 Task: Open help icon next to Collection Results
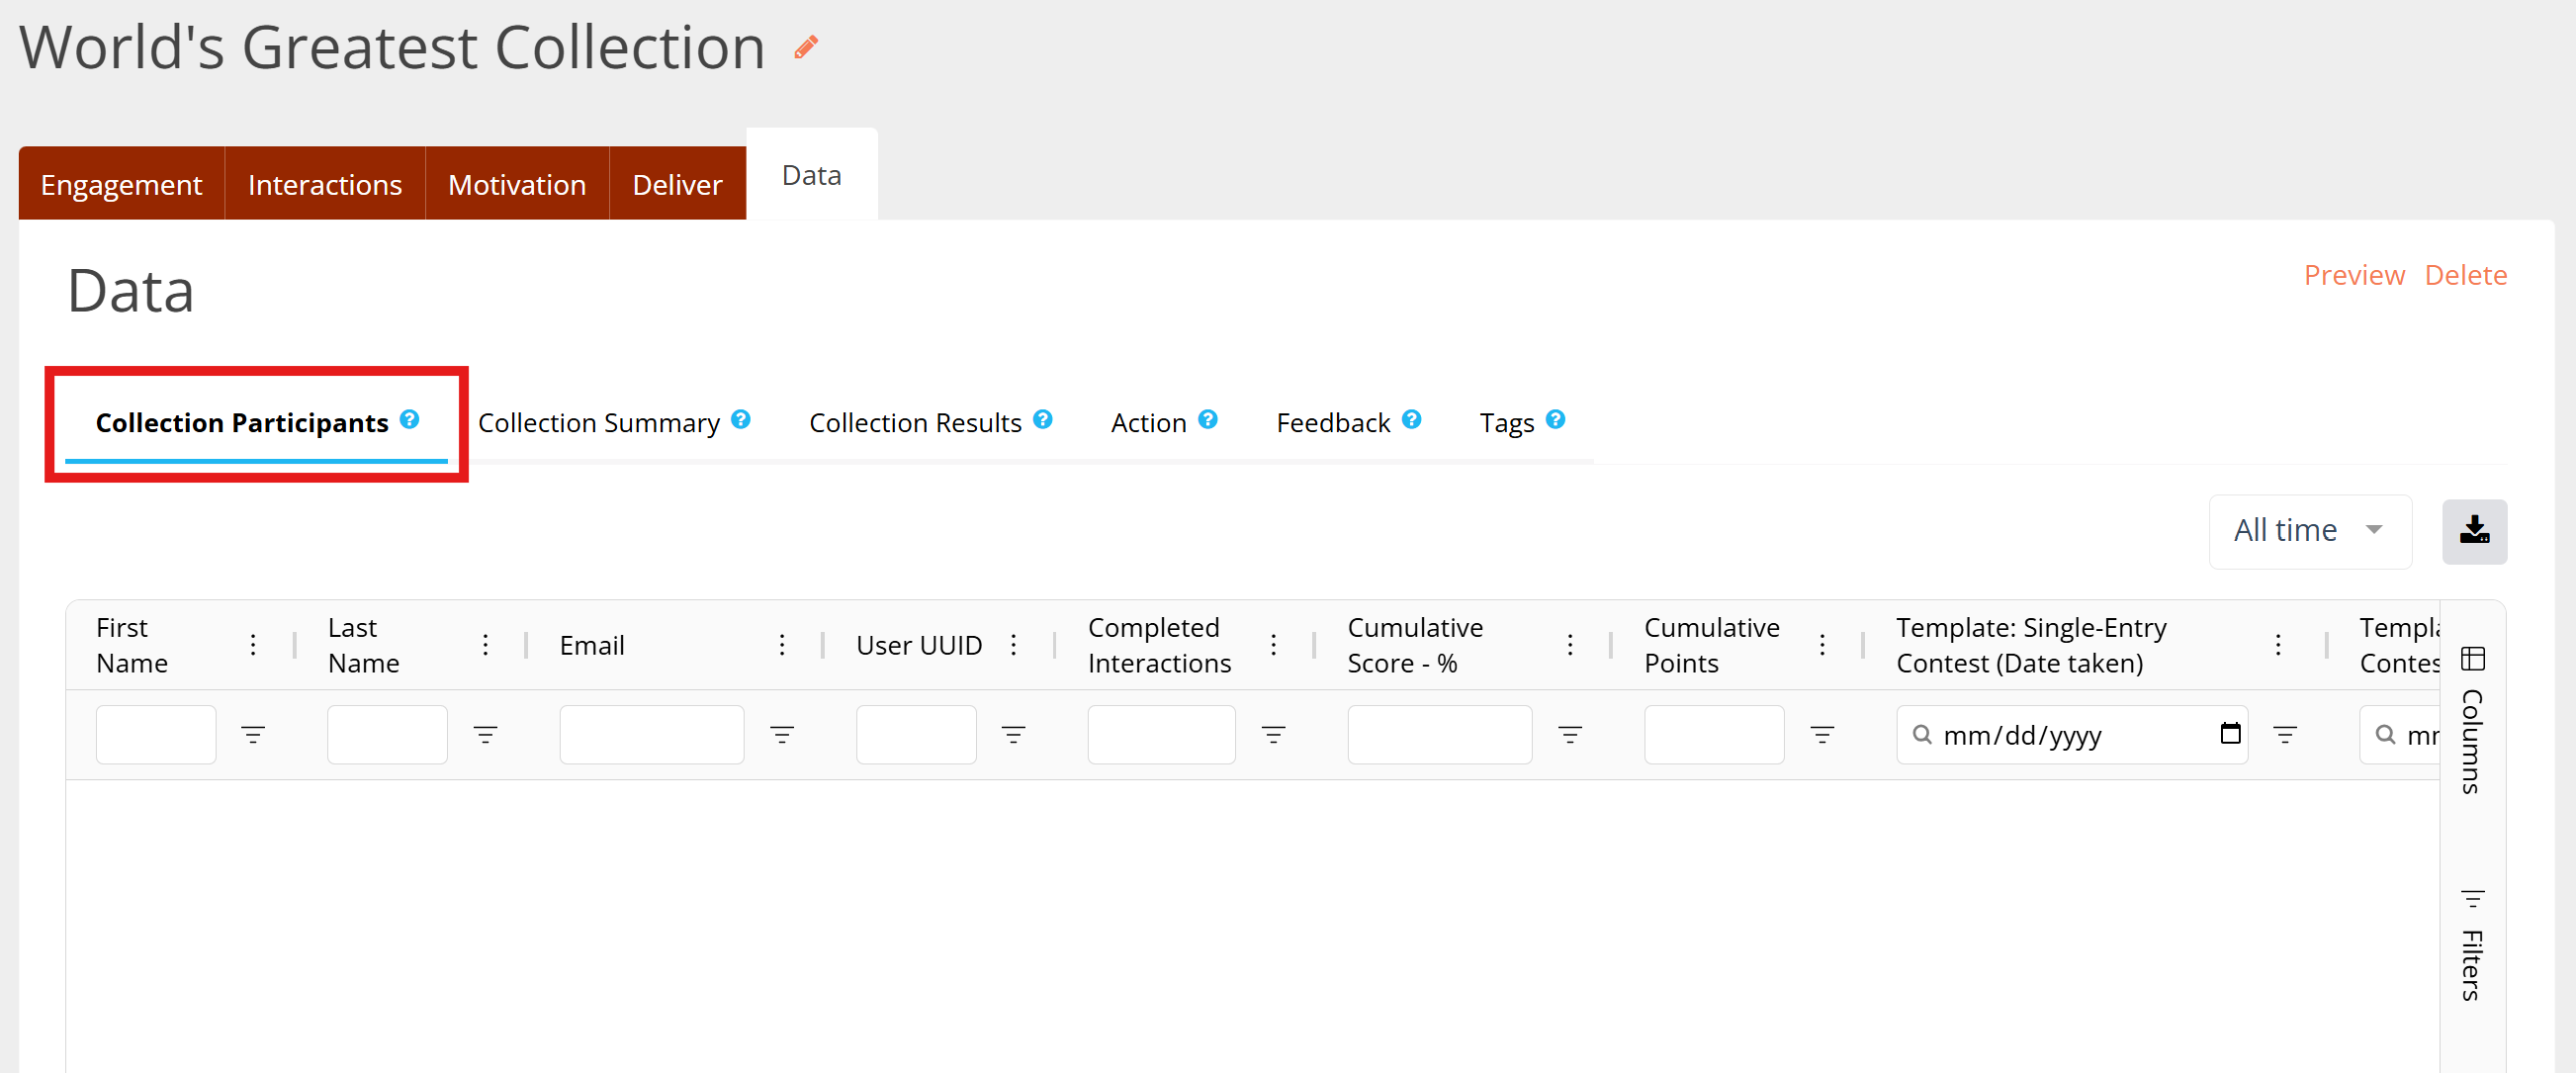point(1042,419)
